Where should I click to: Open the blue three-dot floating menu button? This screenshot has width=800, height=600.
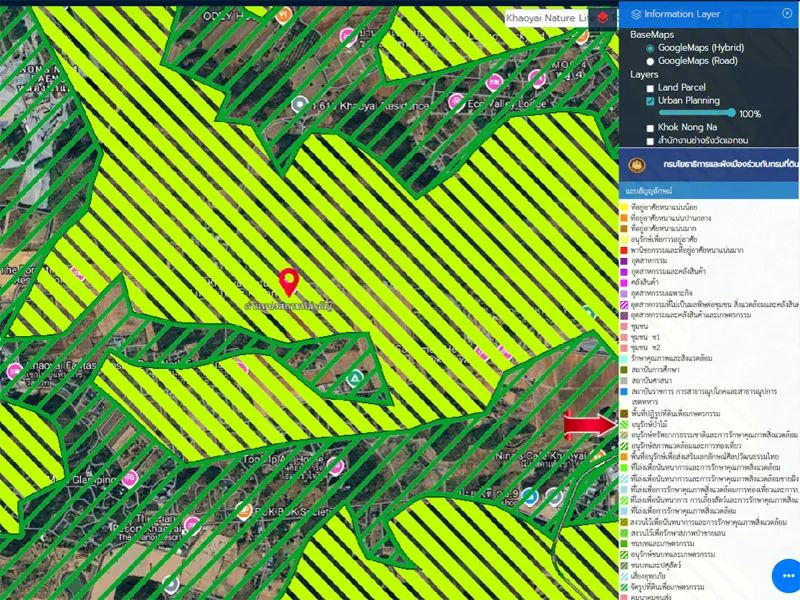tap(786, 576)
